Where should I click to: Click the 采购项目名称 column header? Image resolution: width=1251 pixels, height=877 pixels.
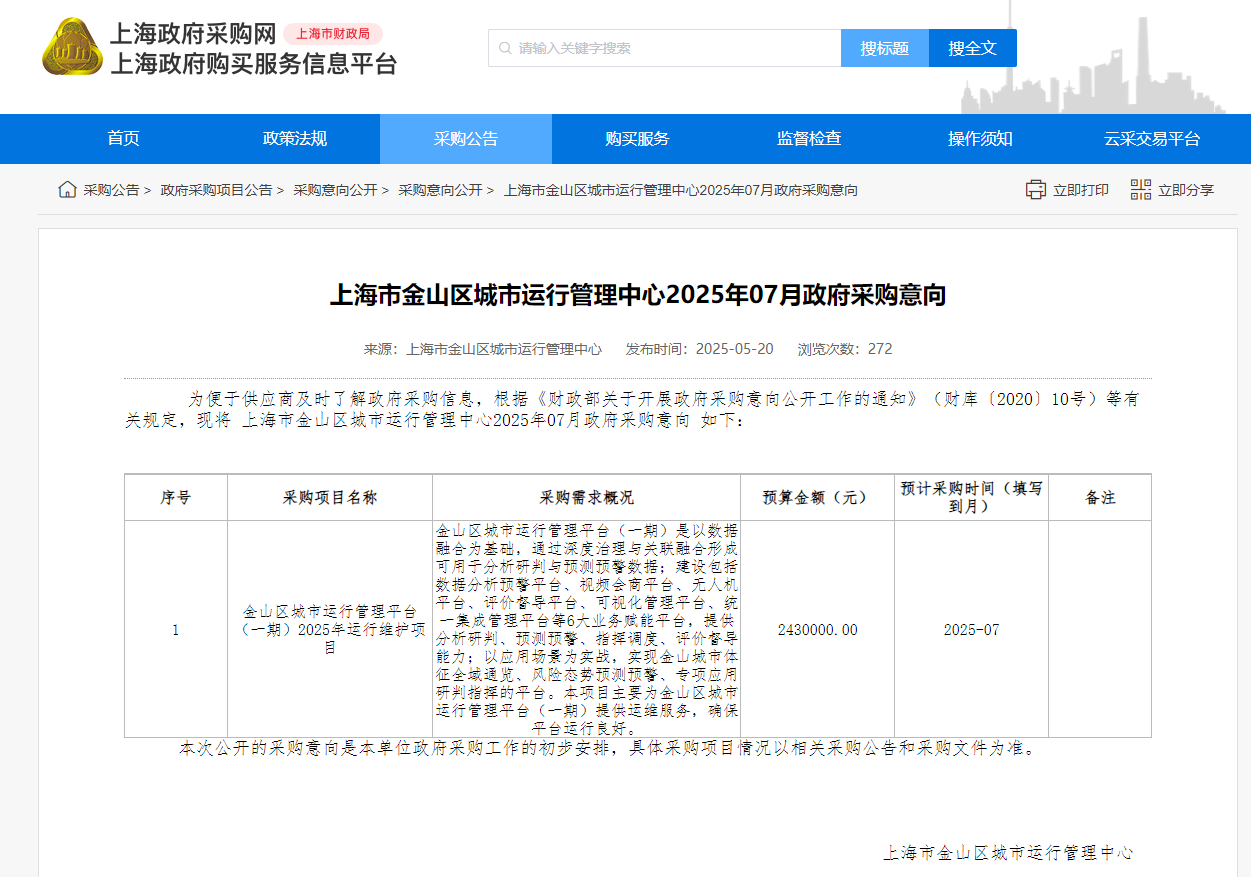click(330, 497)
